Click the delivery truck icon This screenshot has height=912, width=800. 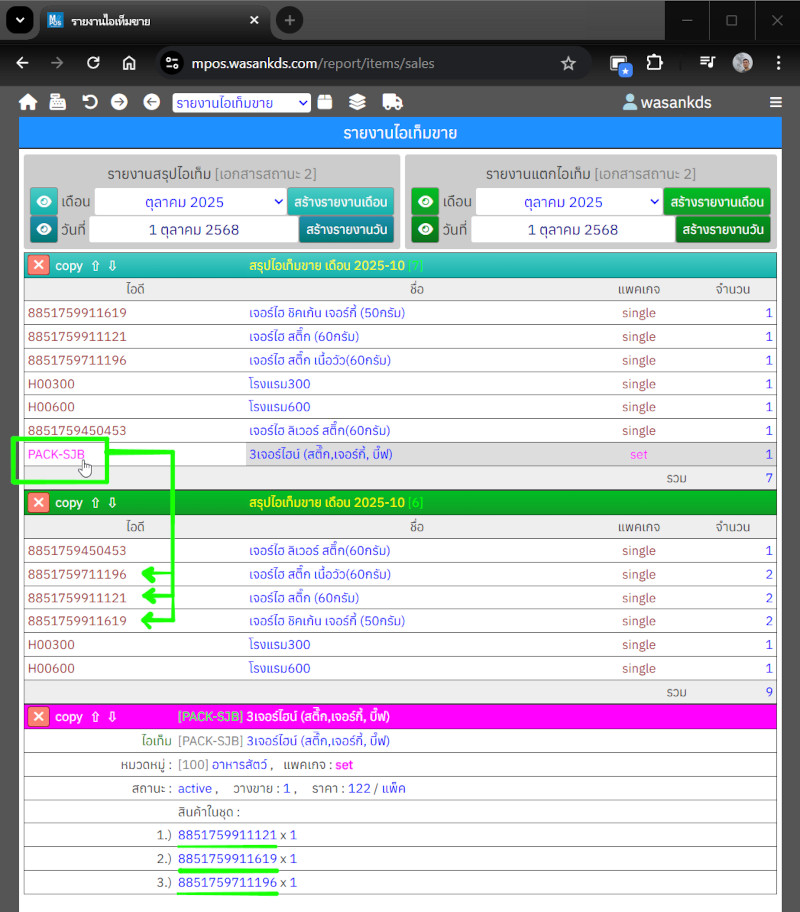[392, 102]
